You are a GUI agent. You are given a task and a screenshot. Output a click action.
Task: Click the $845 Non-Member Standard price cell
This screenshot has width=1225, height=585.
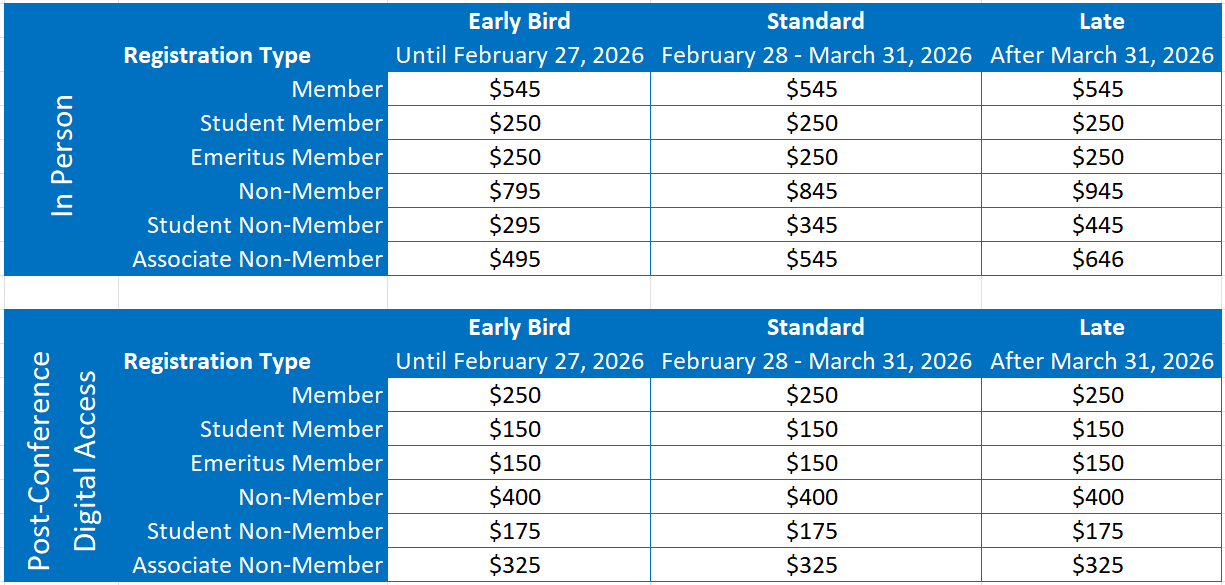click(x=811, y=191)
